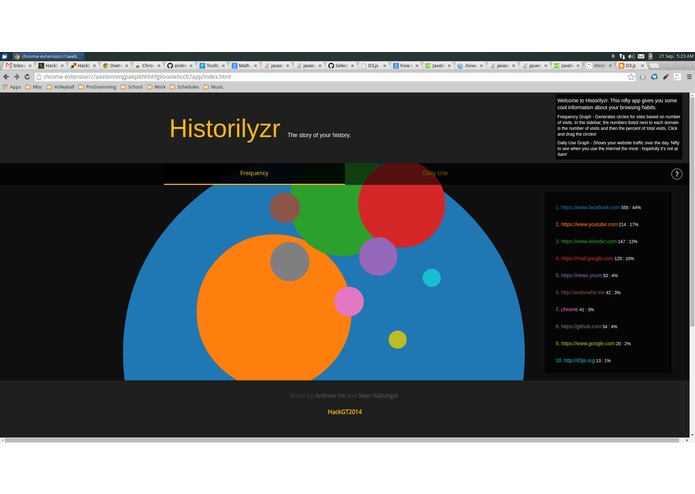Click the mail.google.com link in sidebar
The width and height of the screenshot is (695, 494).
click(587, 258)
